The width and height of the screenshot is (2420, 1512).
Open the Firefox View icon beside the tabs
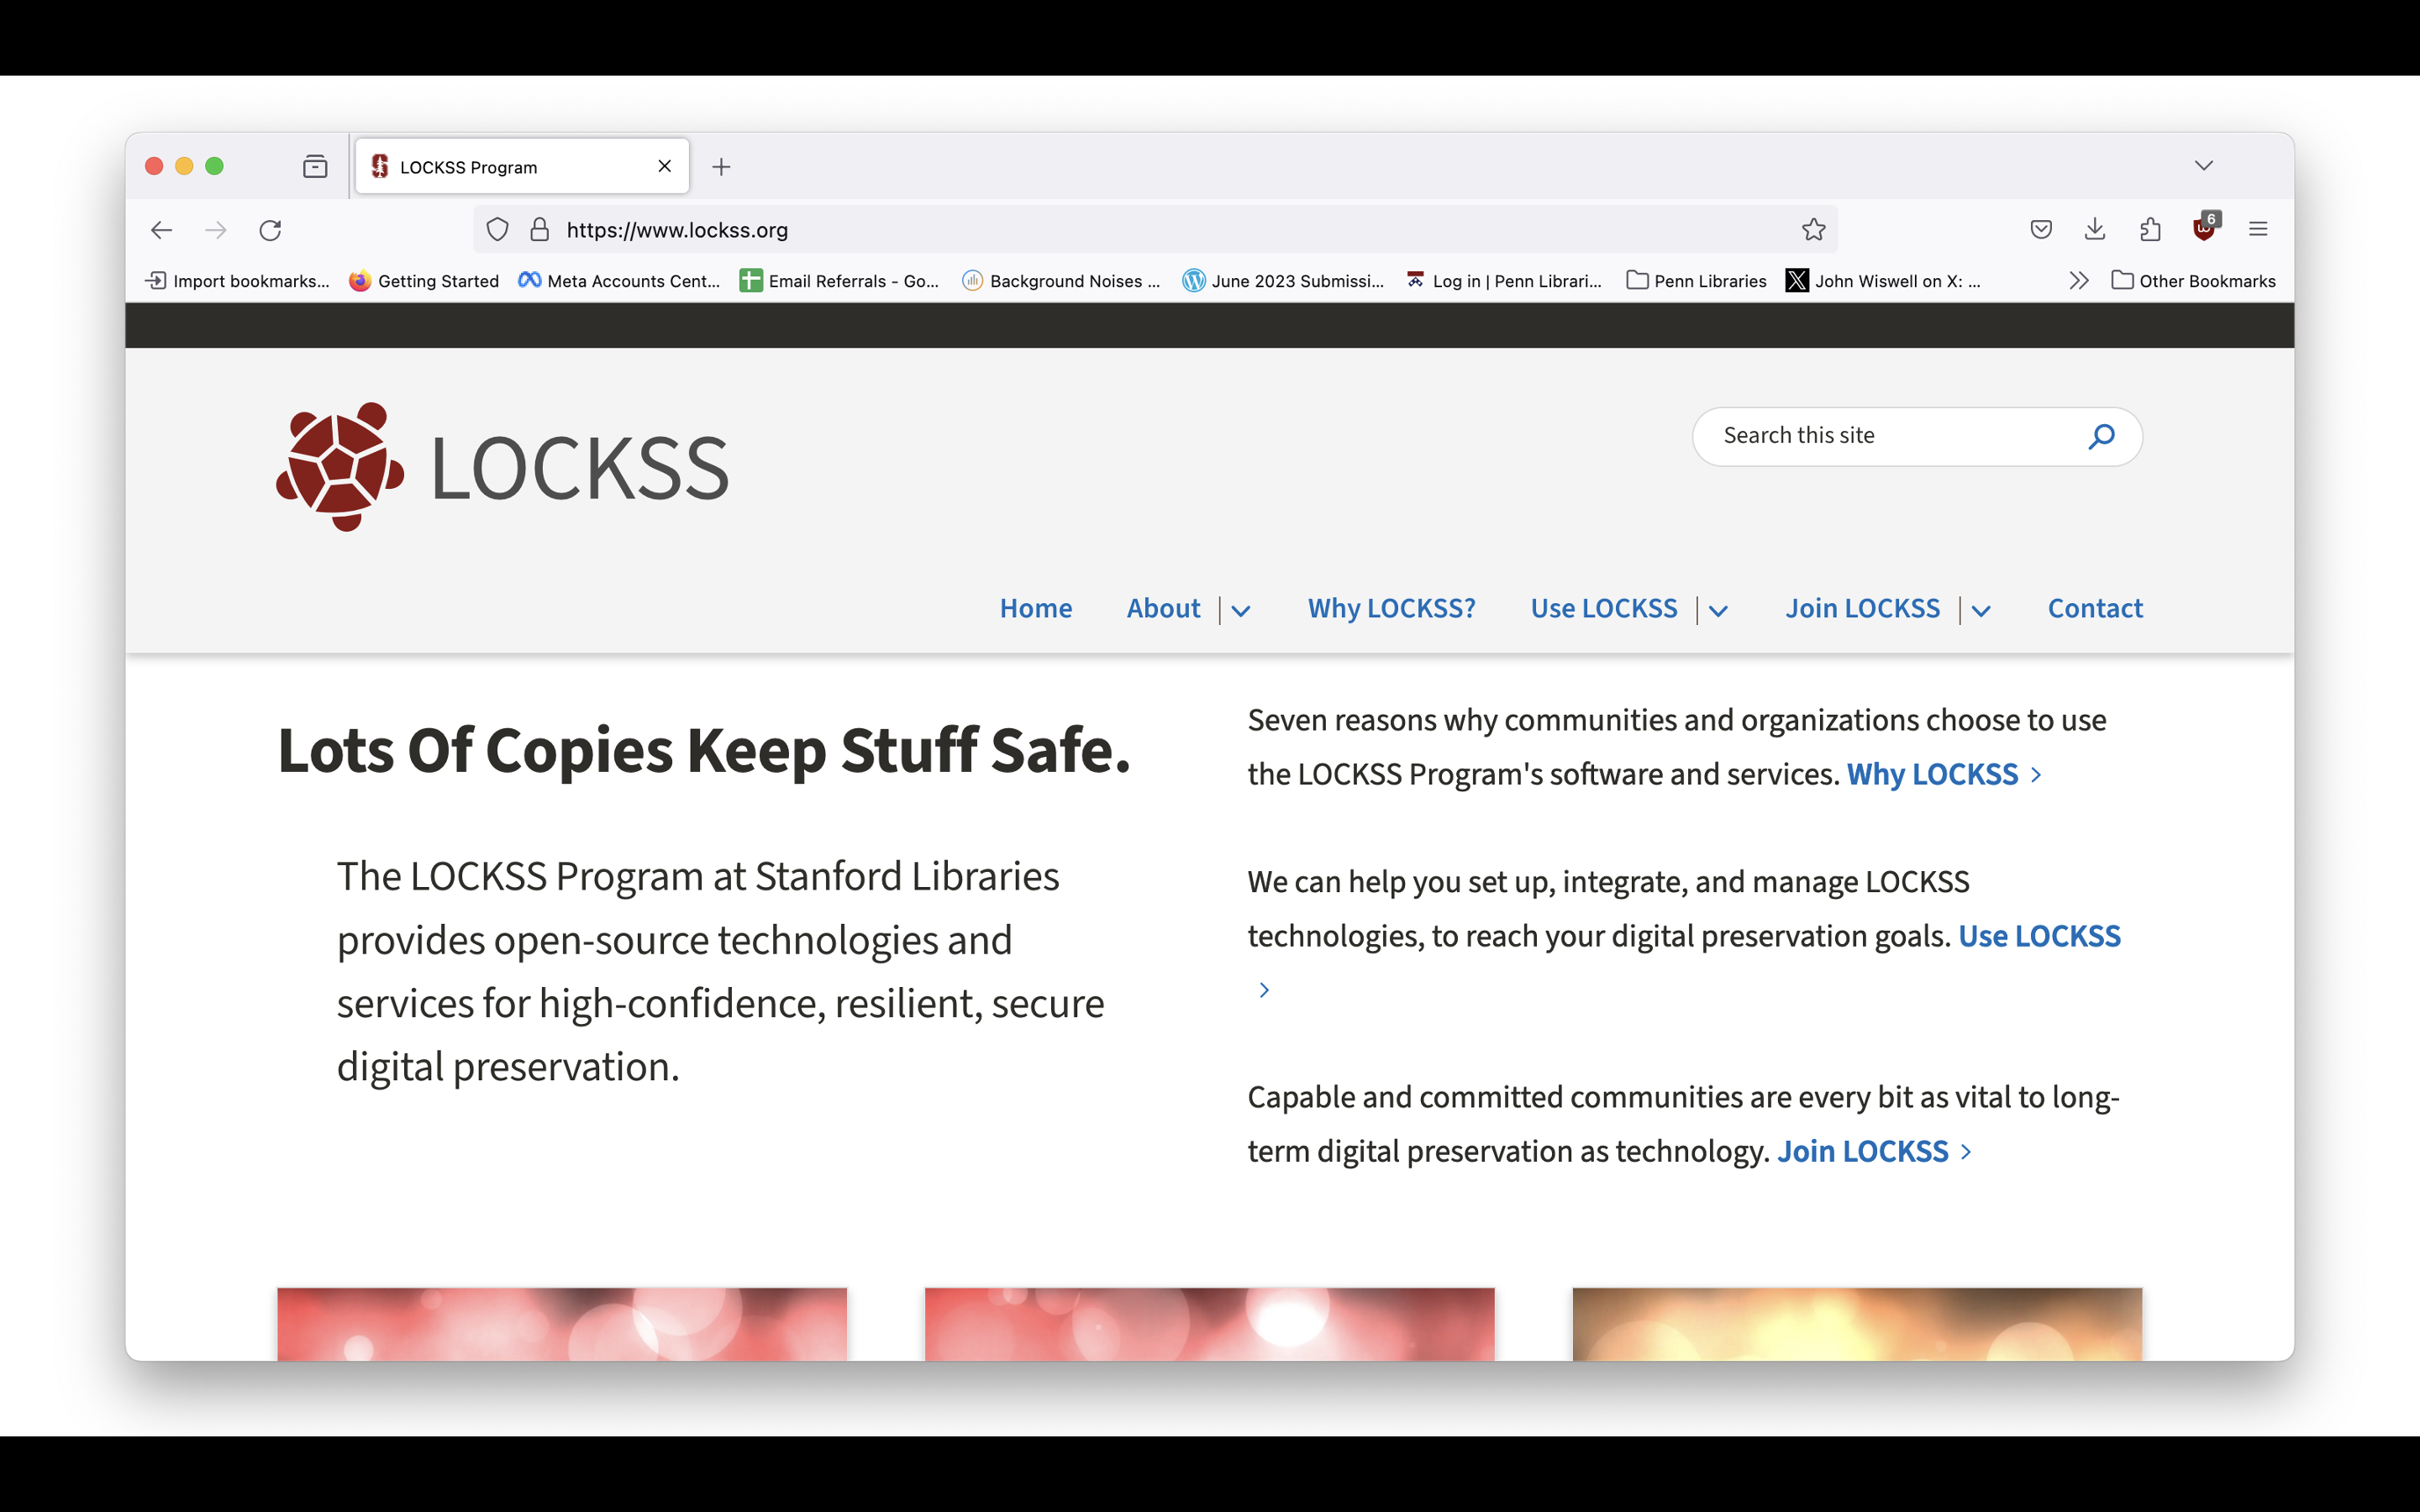[x=315, y=166]
